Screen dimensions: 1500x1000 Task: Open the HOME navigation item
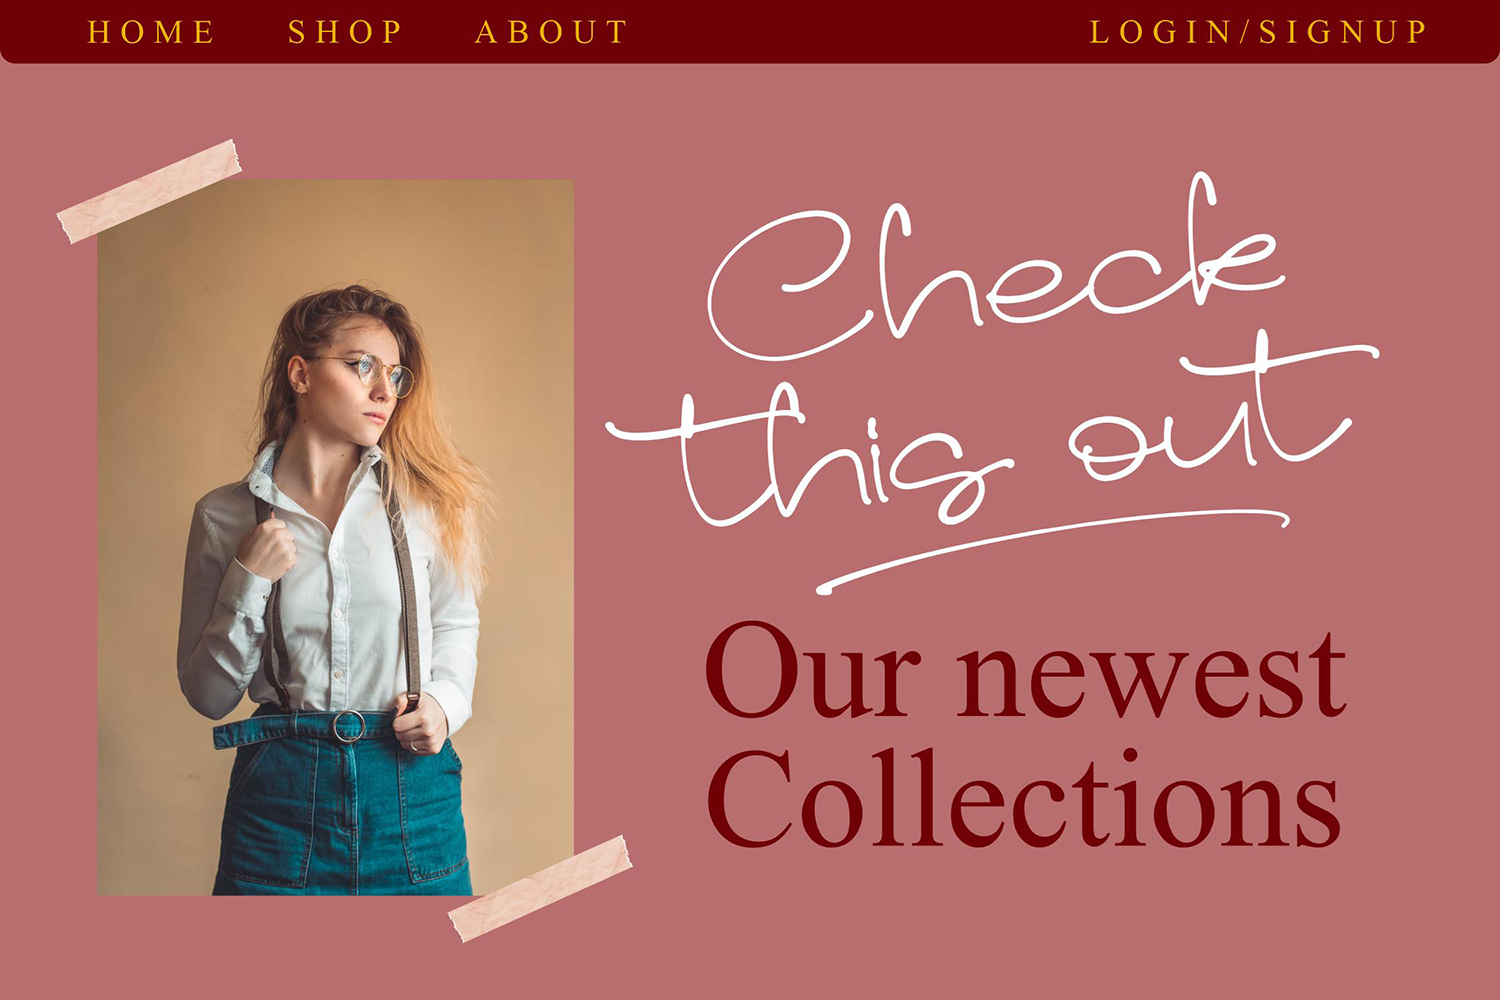click(151, 32)
